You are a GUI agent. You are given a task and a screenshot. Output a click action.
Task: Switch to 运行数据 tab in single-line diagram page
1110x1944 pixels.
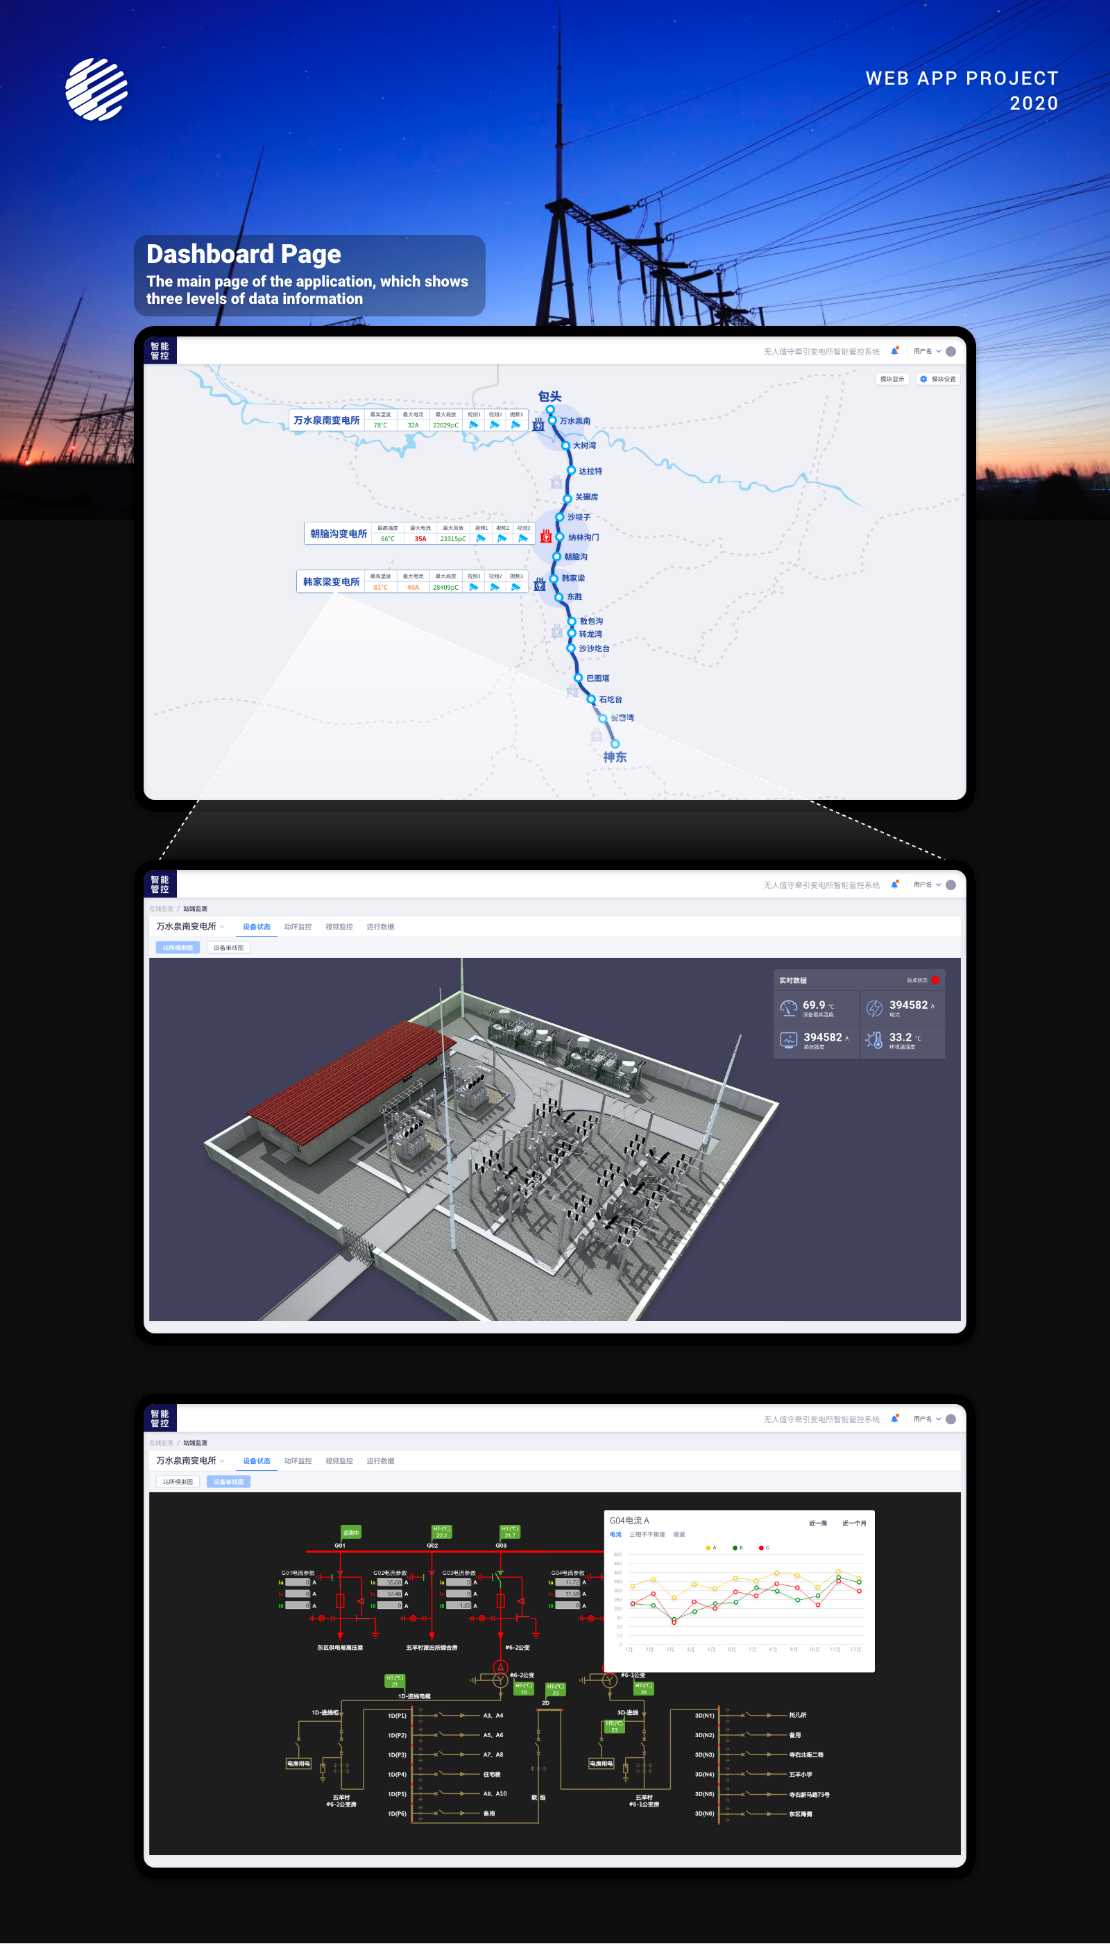(x=380, y=1461)
